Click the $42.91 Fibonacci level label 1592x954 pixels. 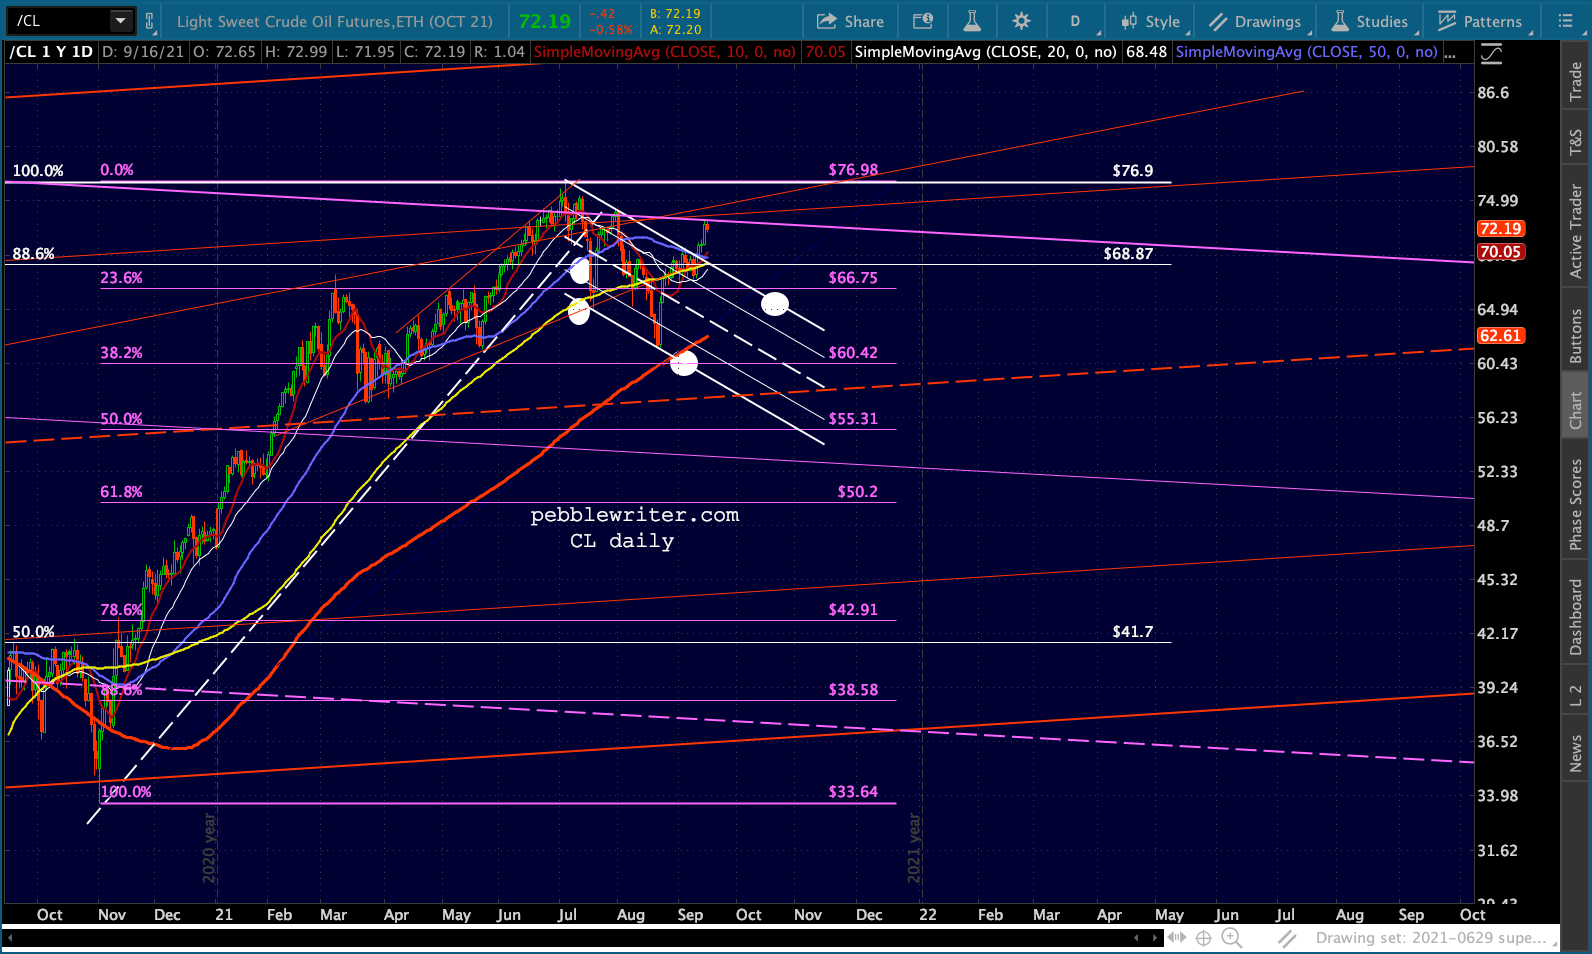[853, 610]
